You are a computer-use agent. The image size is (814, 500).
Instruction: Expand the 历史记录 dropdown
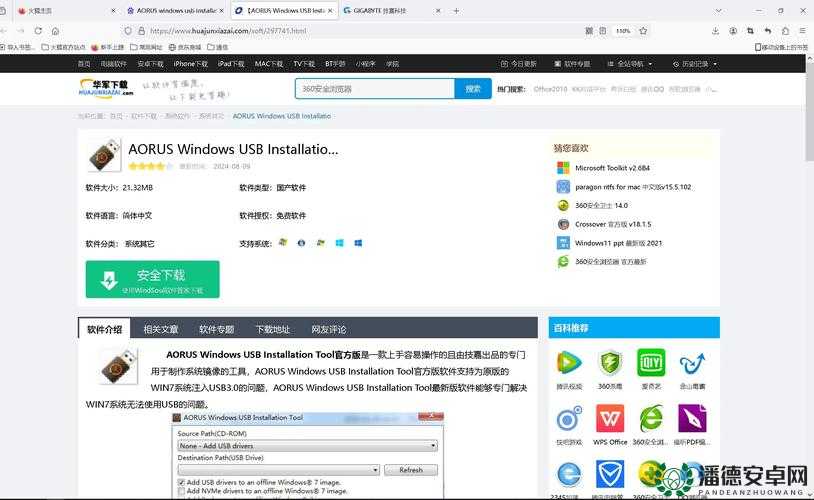pyautogui.click(x=695, y=64)
